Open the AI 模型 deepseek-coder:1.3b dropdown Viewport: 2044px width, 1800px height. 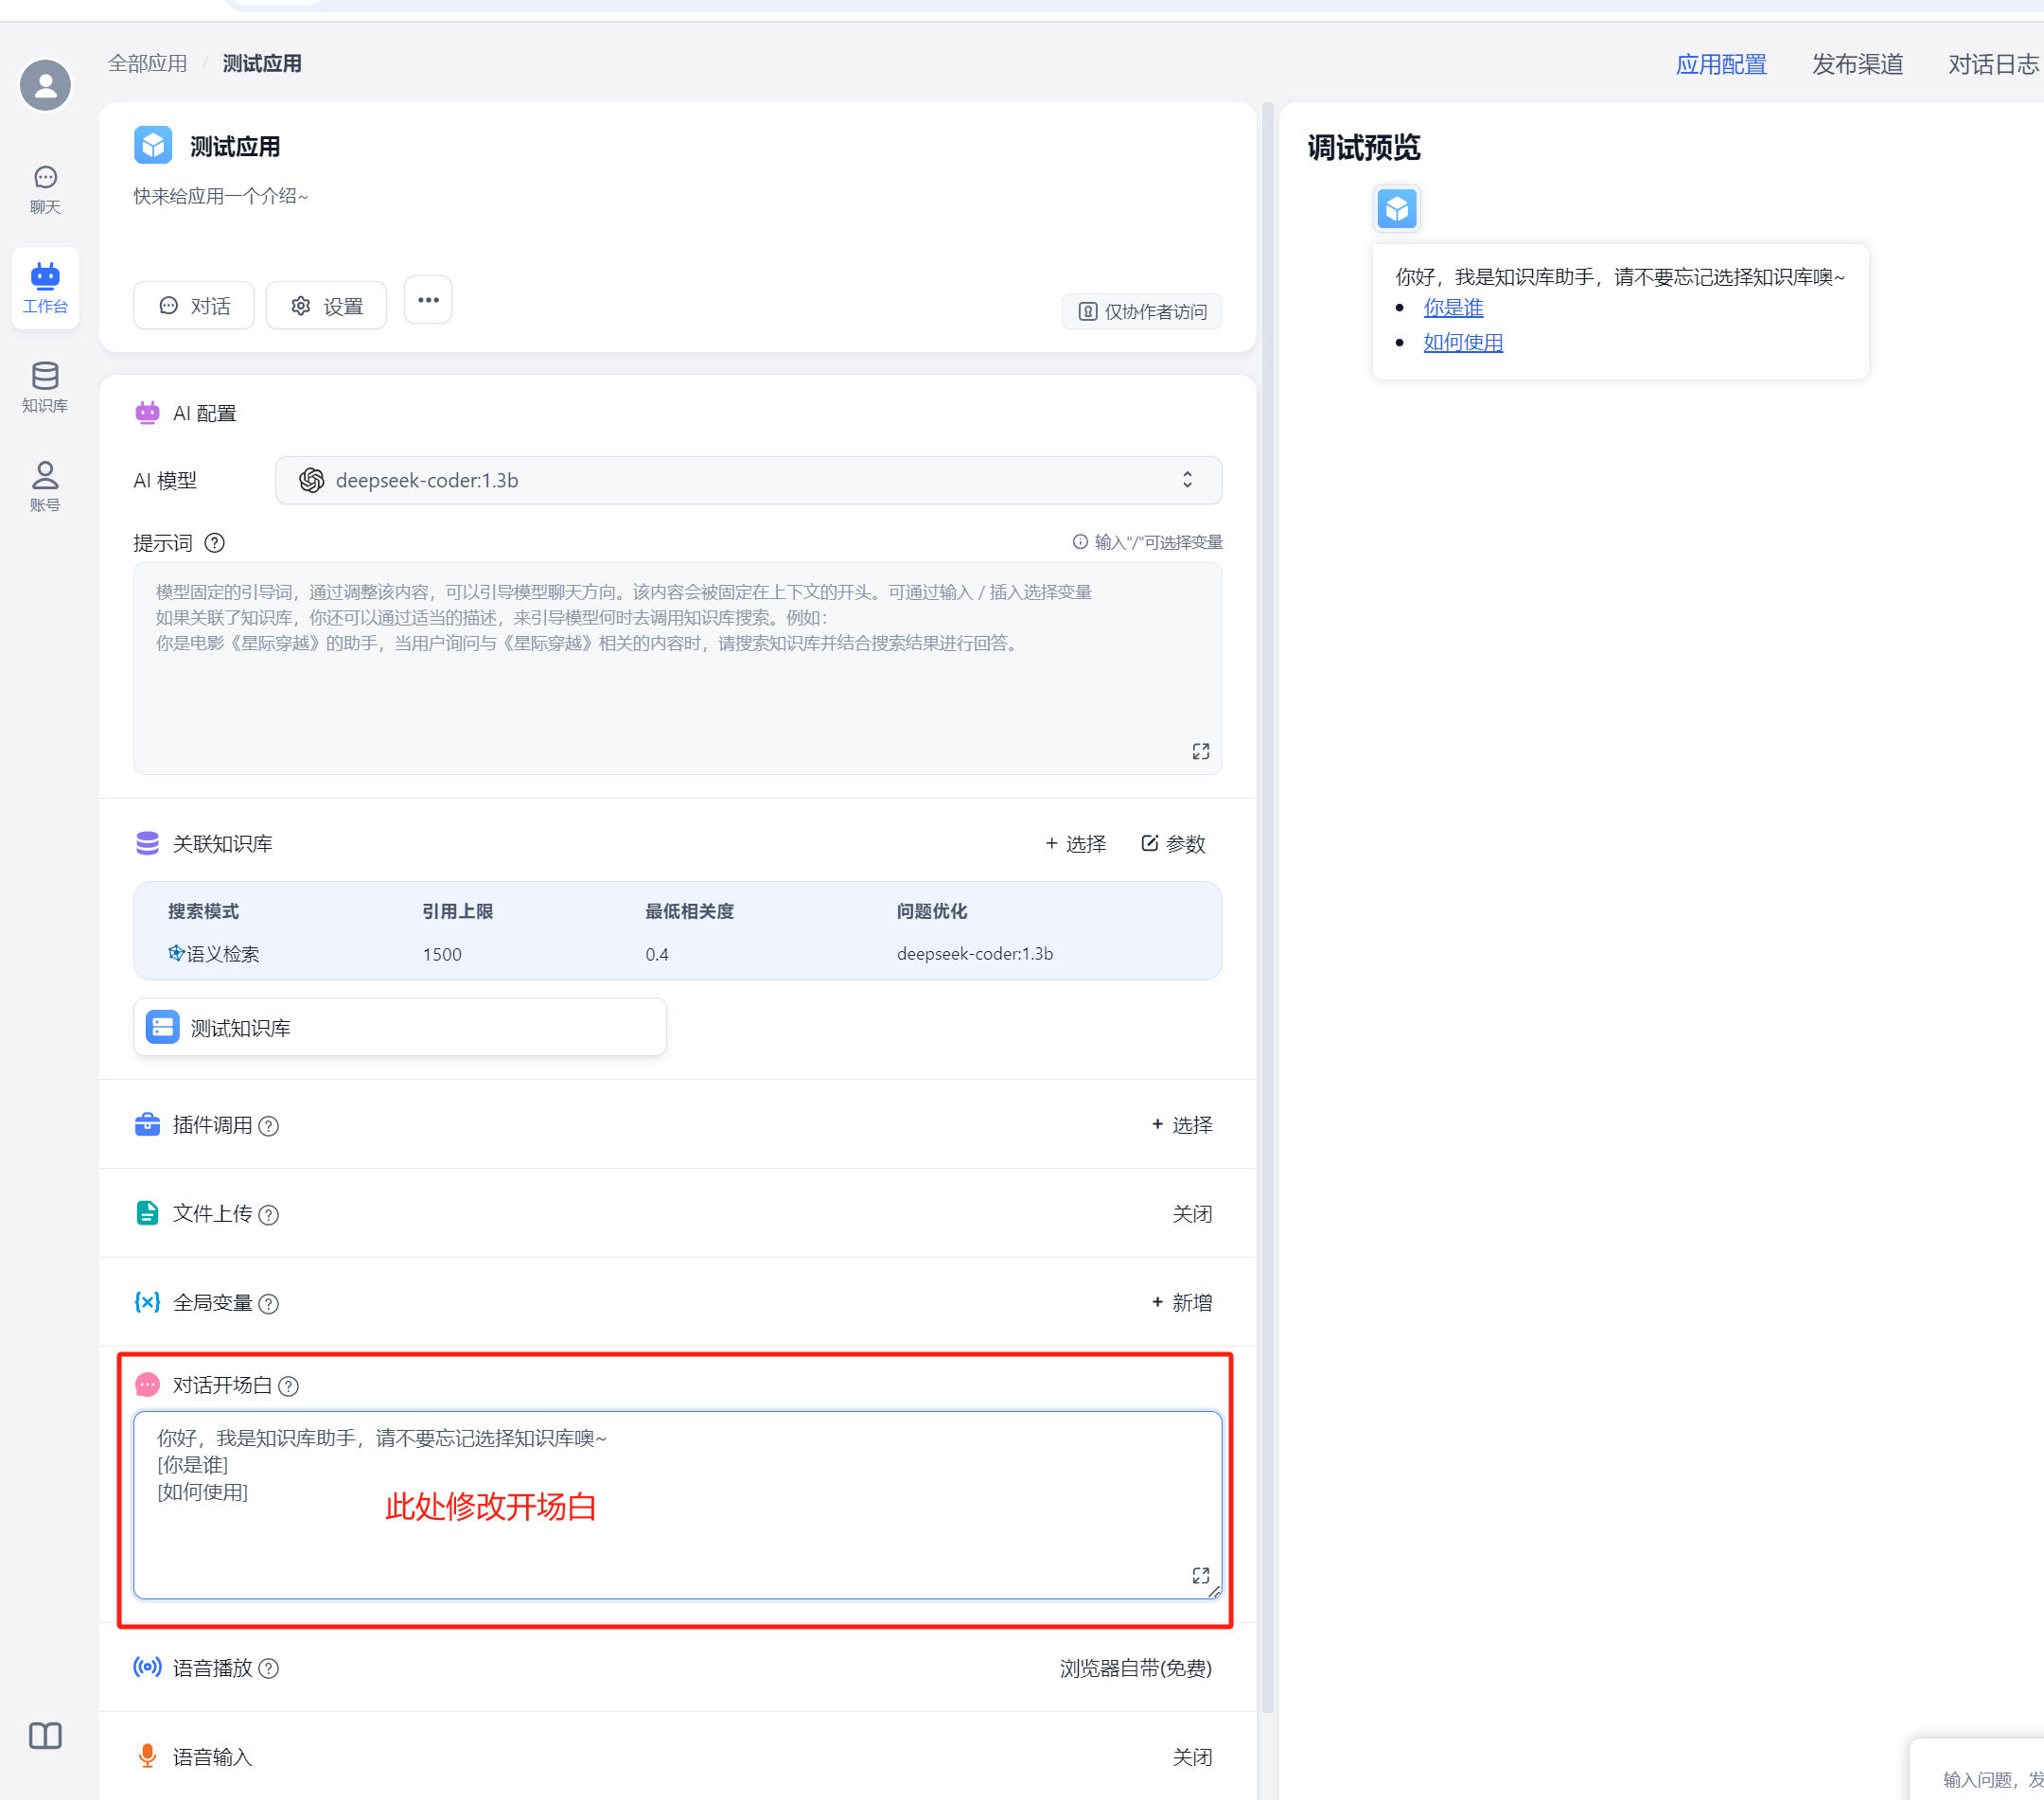tap(748, 481)
